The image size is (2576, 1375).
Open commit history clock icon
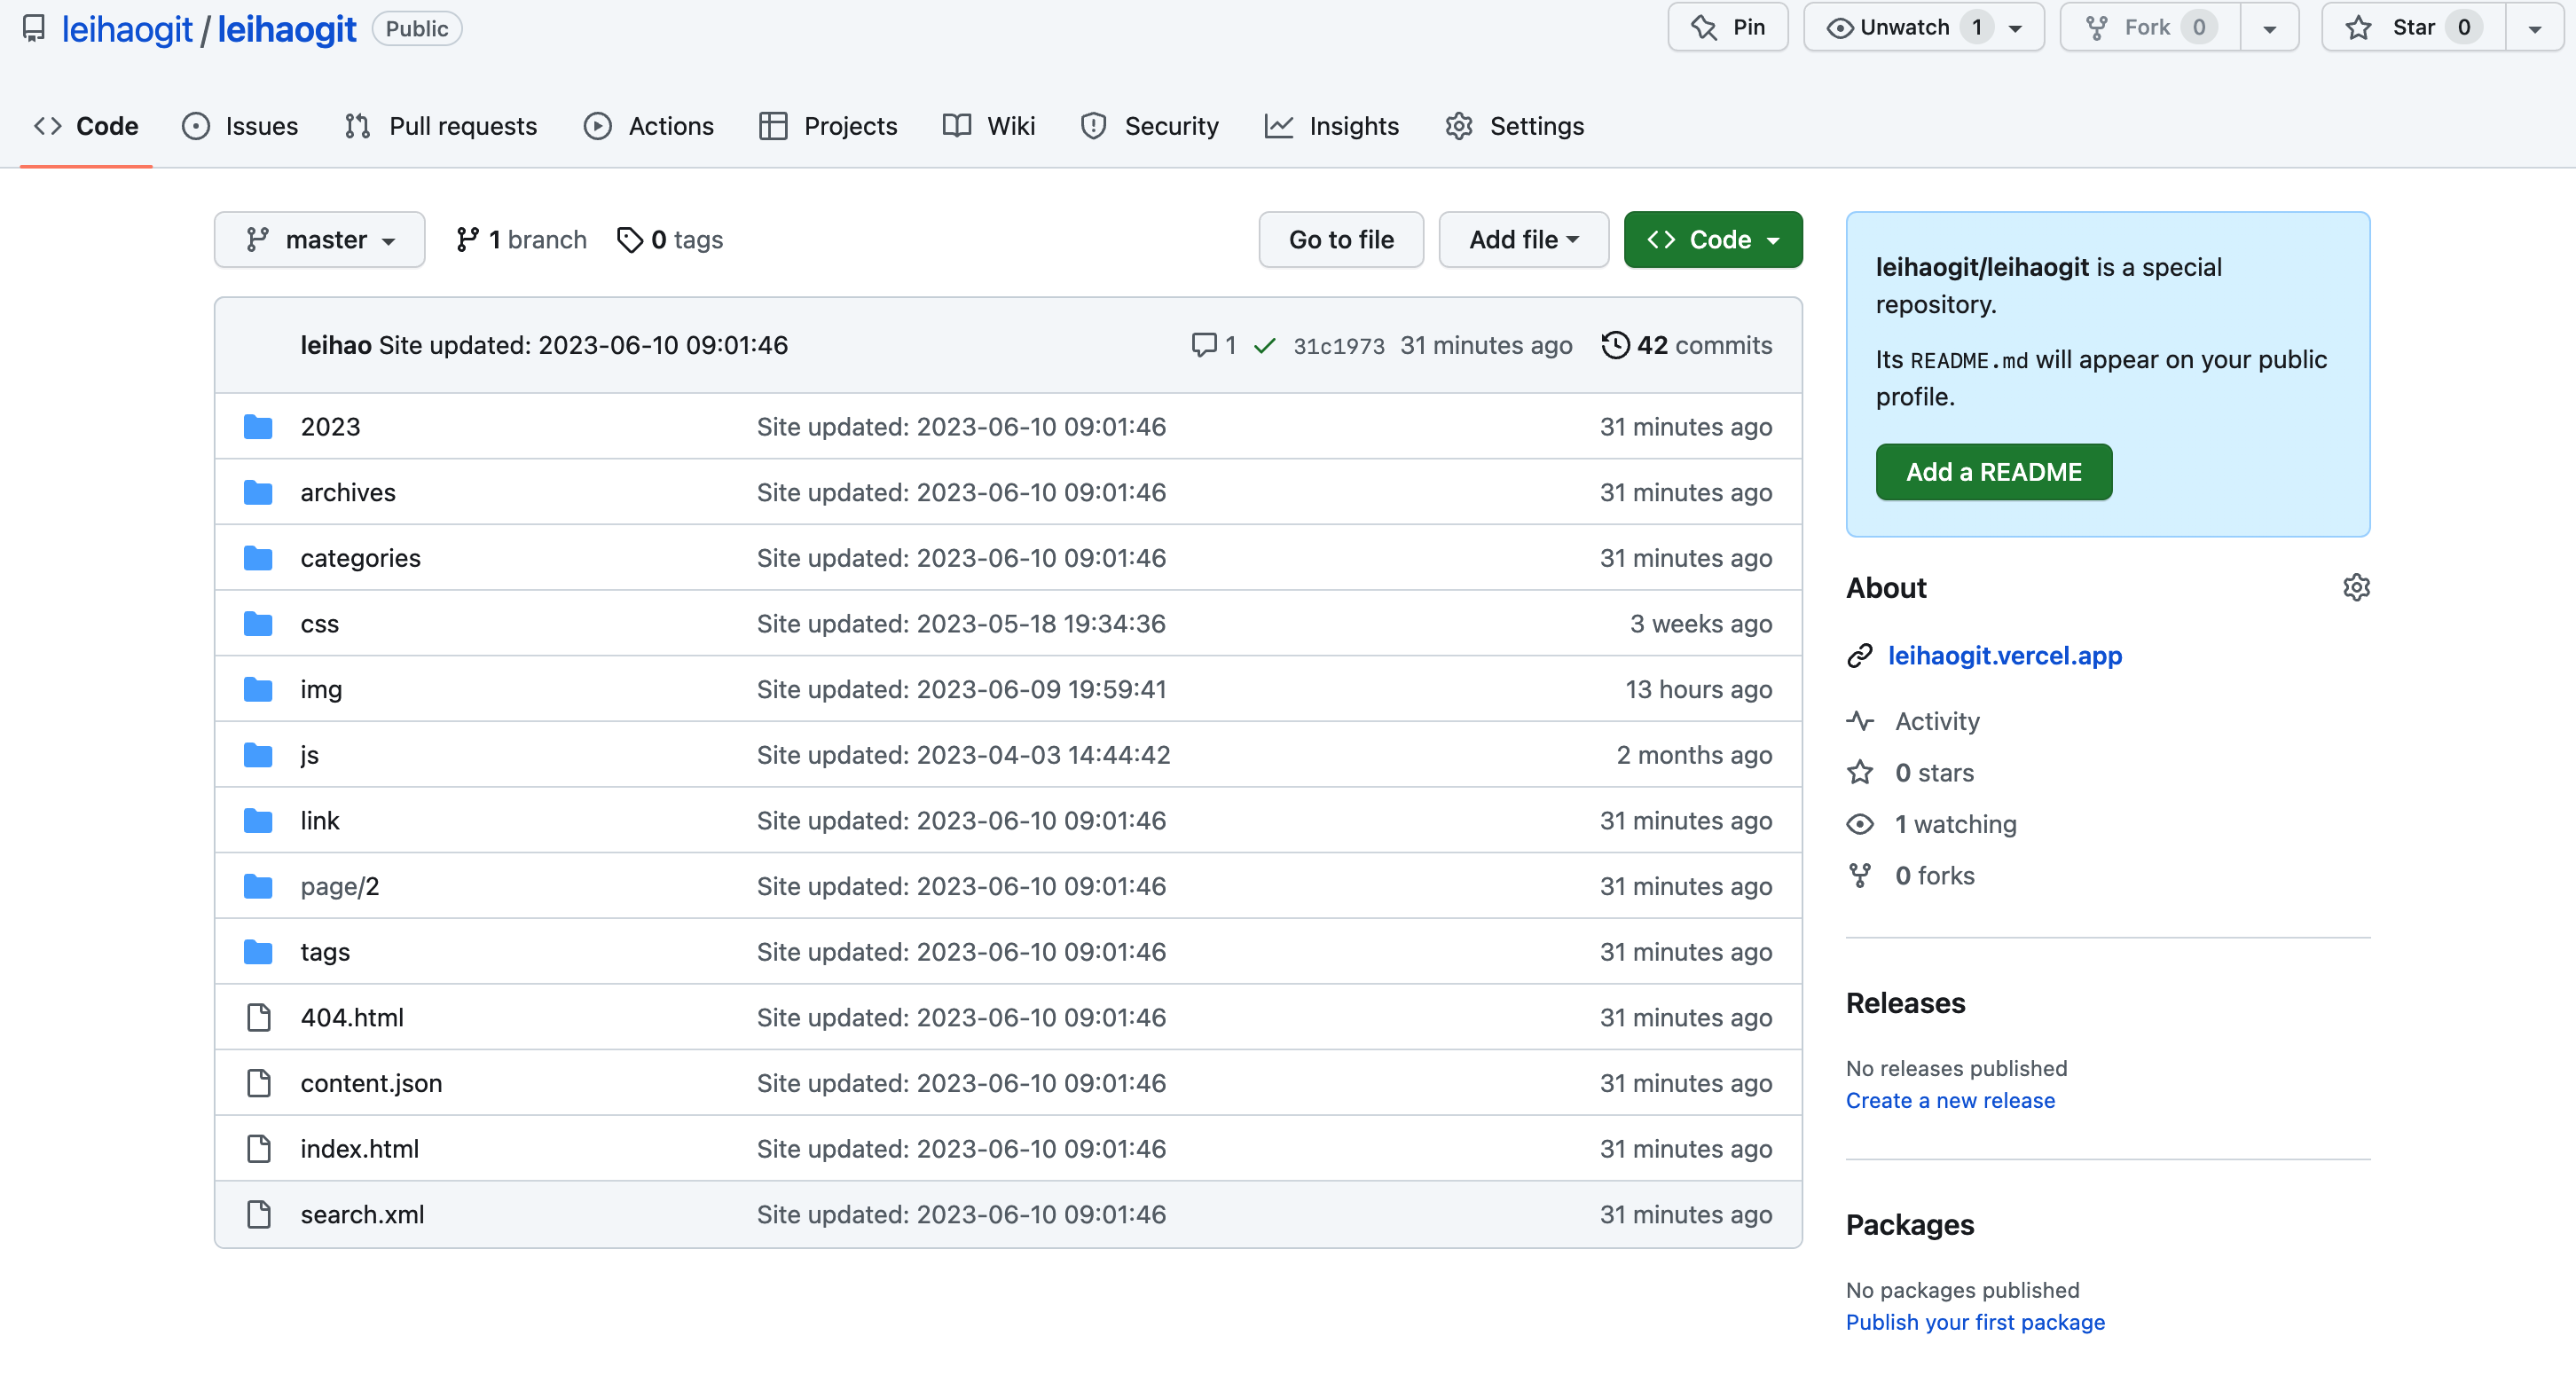point(1615,345)
